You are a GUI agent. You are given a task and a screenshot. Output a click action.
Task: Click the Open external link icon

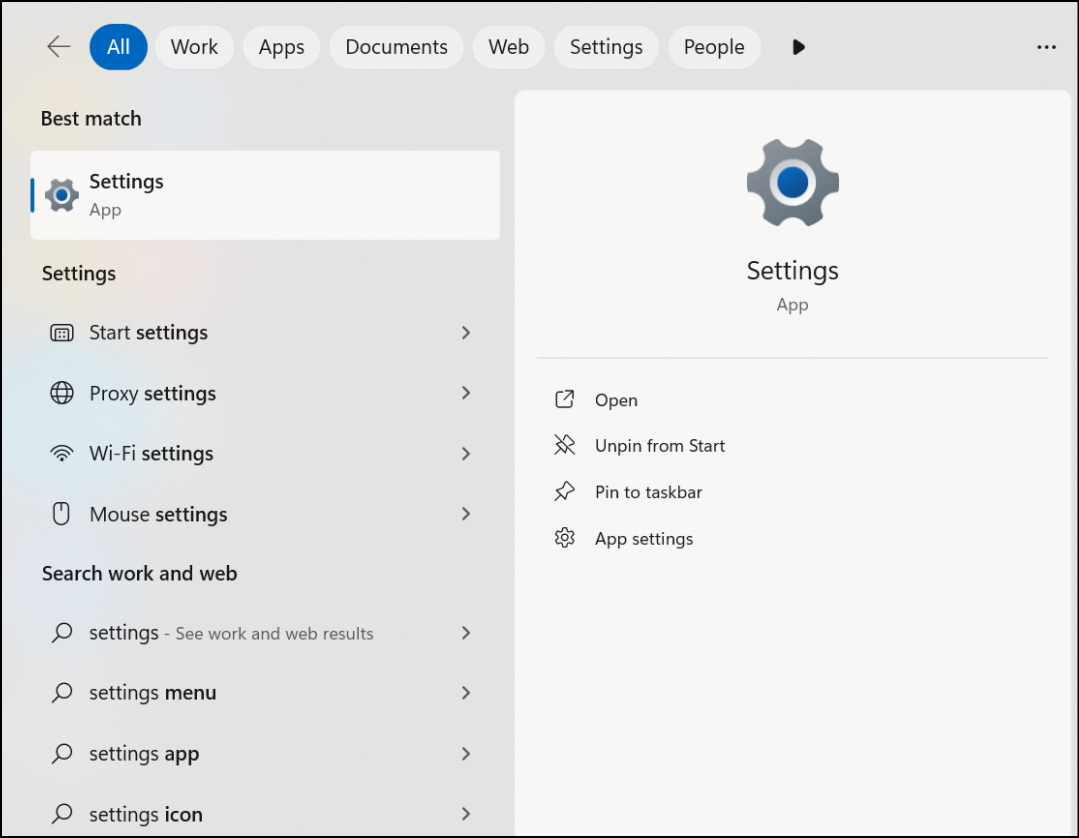pos(565,399)
